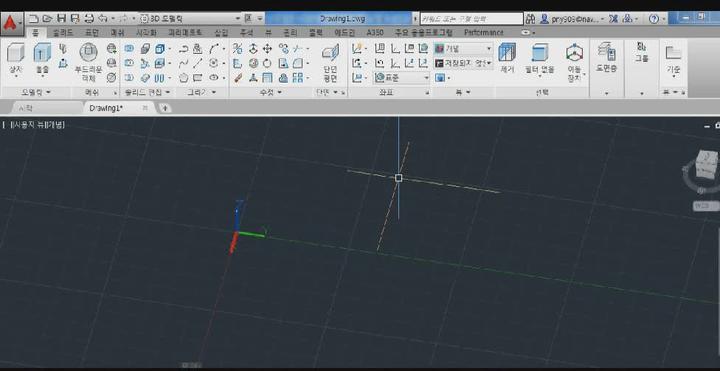Expand the 모델링 panel title arrow
The height and width of the screenshot is (371, 720).
tap(48, 92)
